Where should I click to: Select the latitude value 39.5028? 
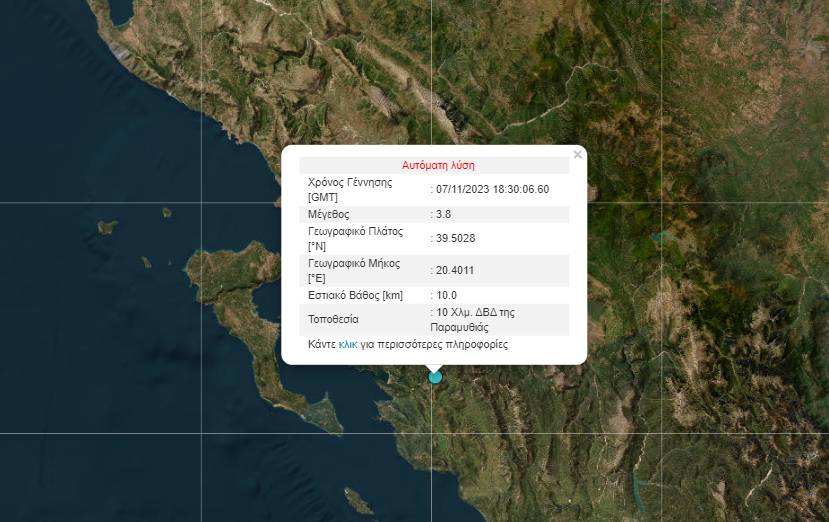[x=455, y=238]
